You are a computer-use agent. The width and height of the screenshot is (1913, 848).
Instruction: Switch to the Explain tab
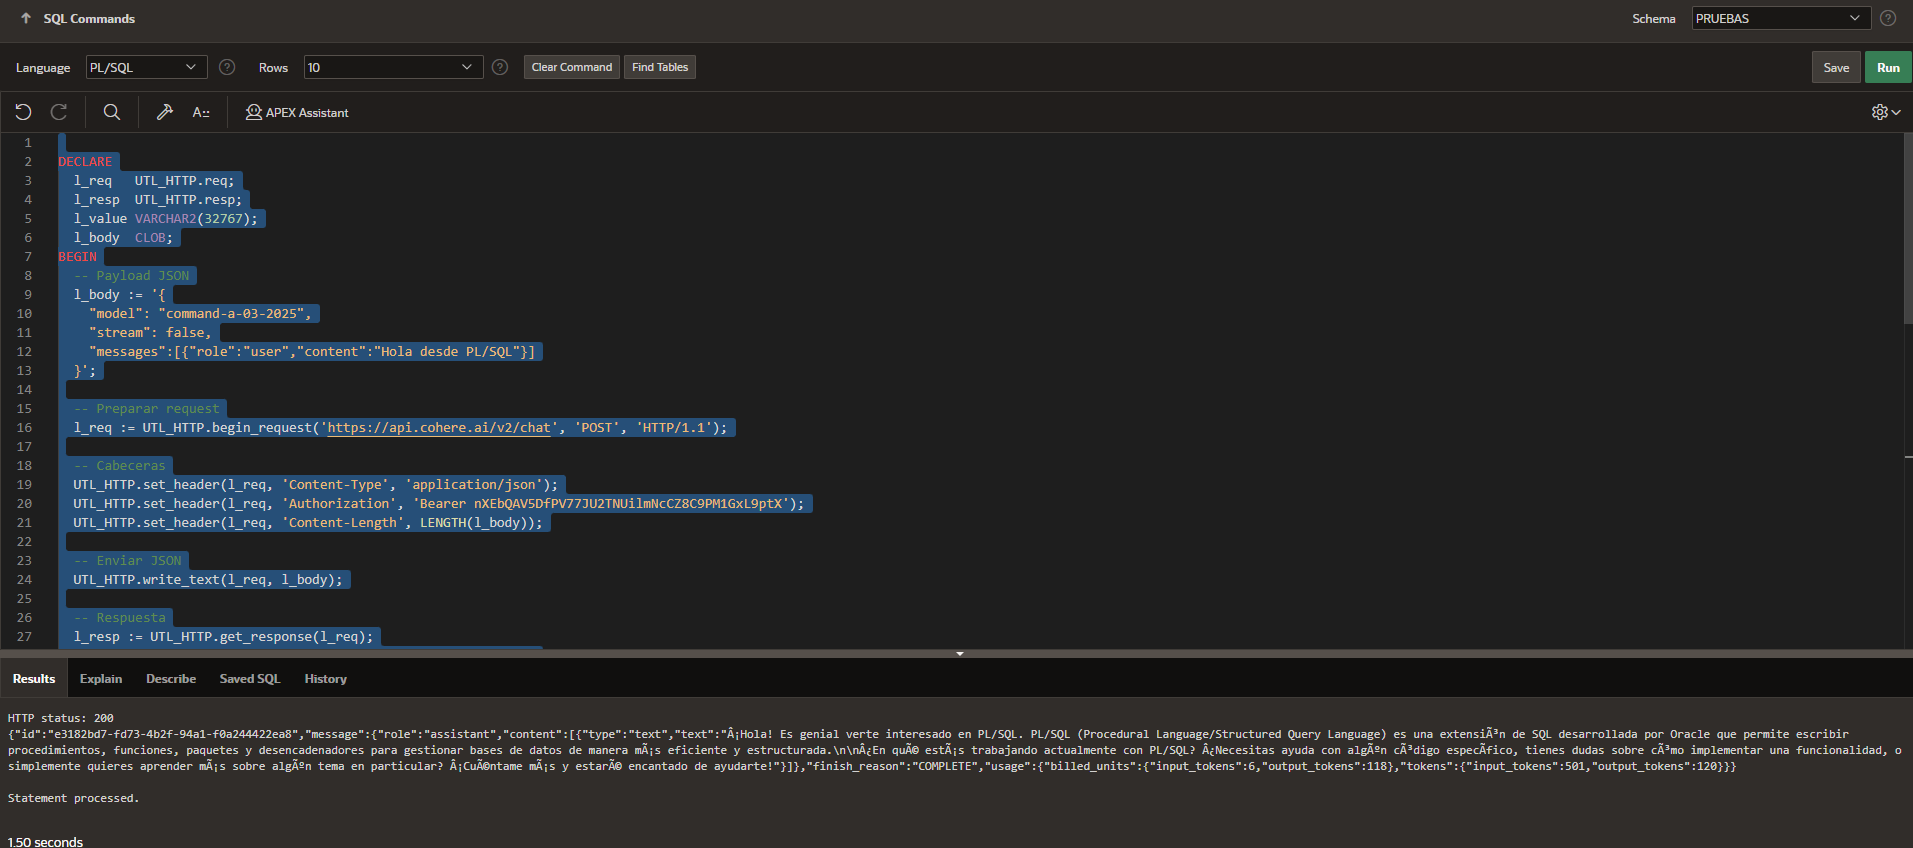[x=101, y=678]
